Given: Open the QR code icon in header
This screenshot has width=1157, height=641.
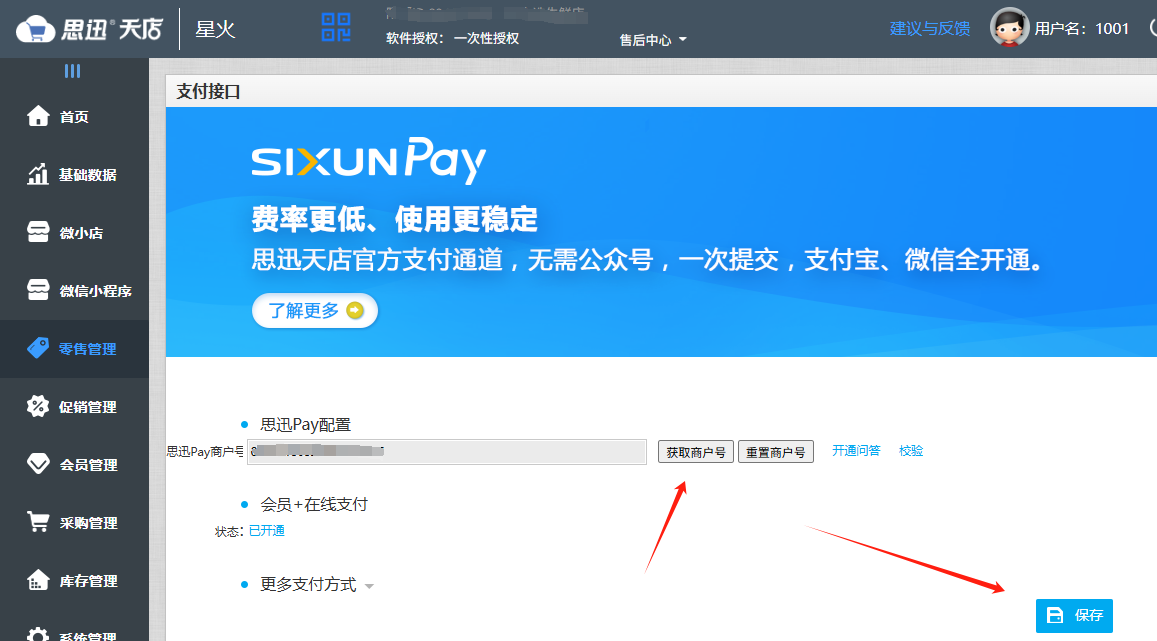Looking at the screenshot, I should pyautogui.click(x=336, y=27).
